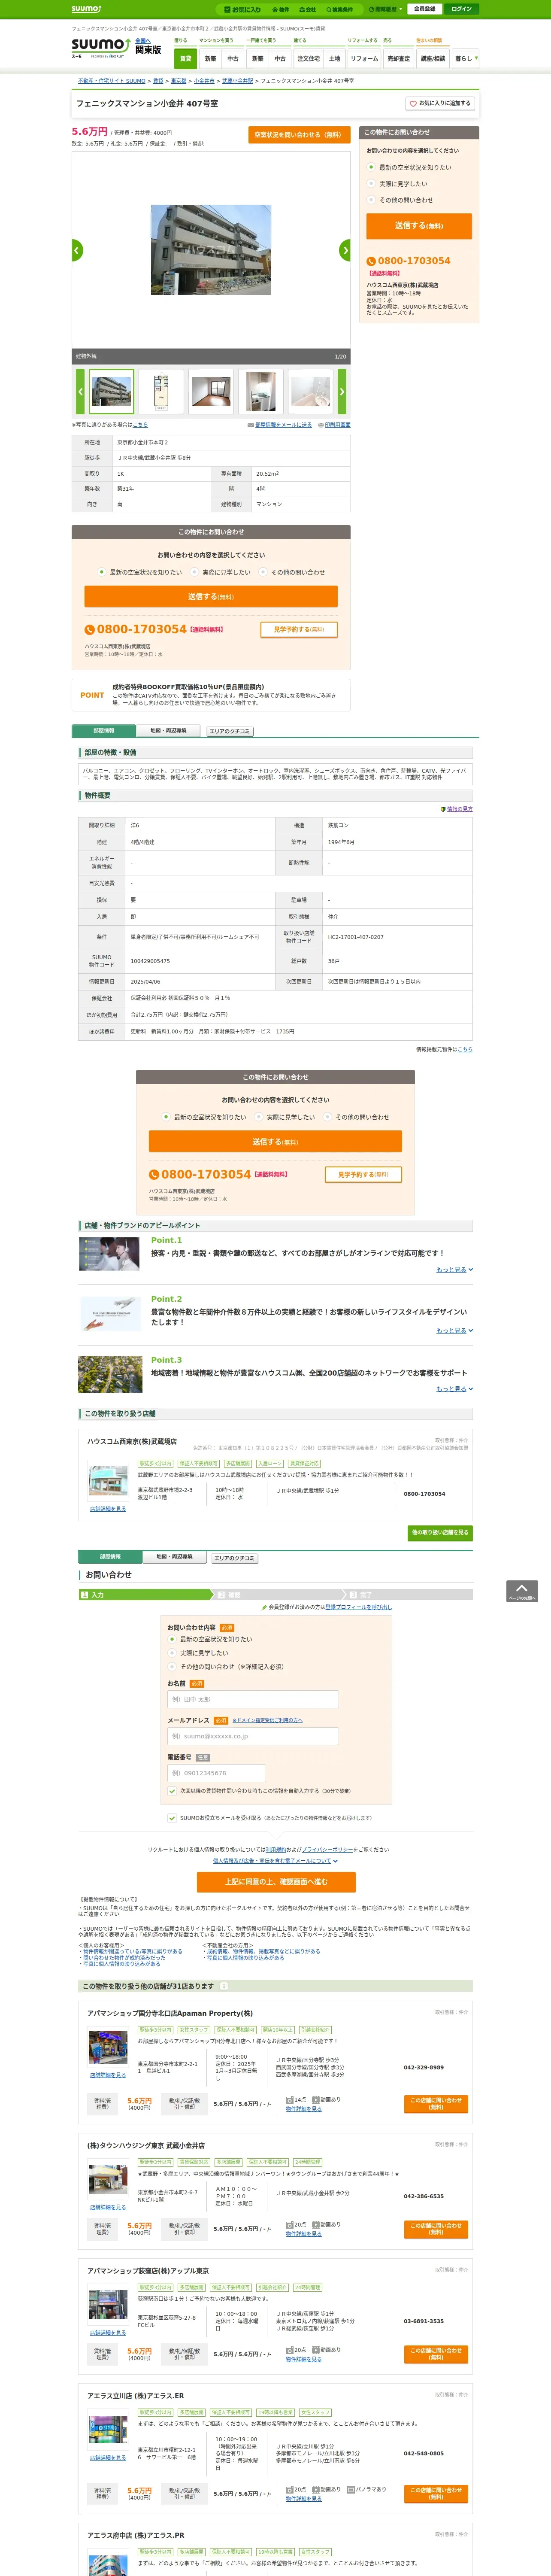Viewport: 551px width, 2576px height.
Task: Add property via お気に入りに追加する heart button
Action: point(439,103)
